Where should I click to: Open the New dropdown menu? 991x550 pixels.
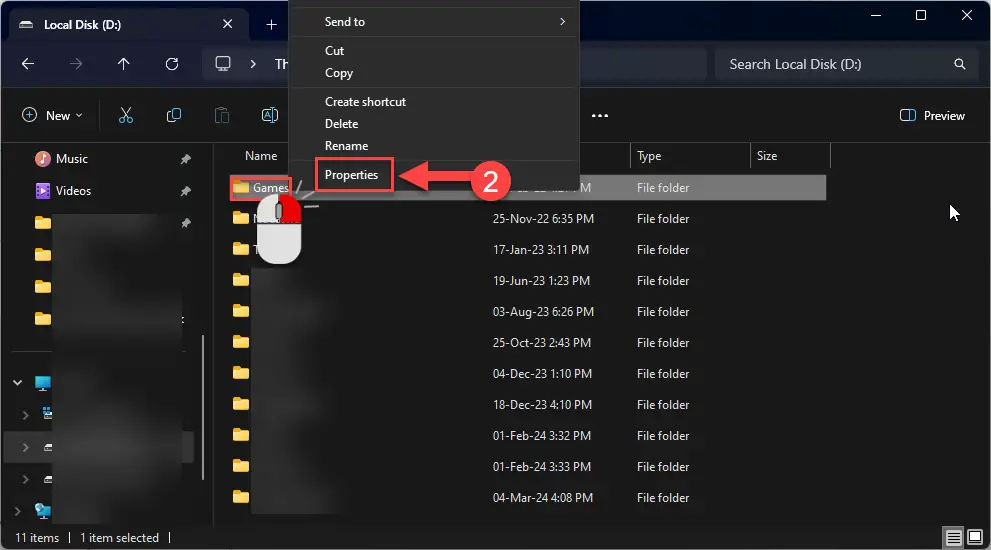52,115
